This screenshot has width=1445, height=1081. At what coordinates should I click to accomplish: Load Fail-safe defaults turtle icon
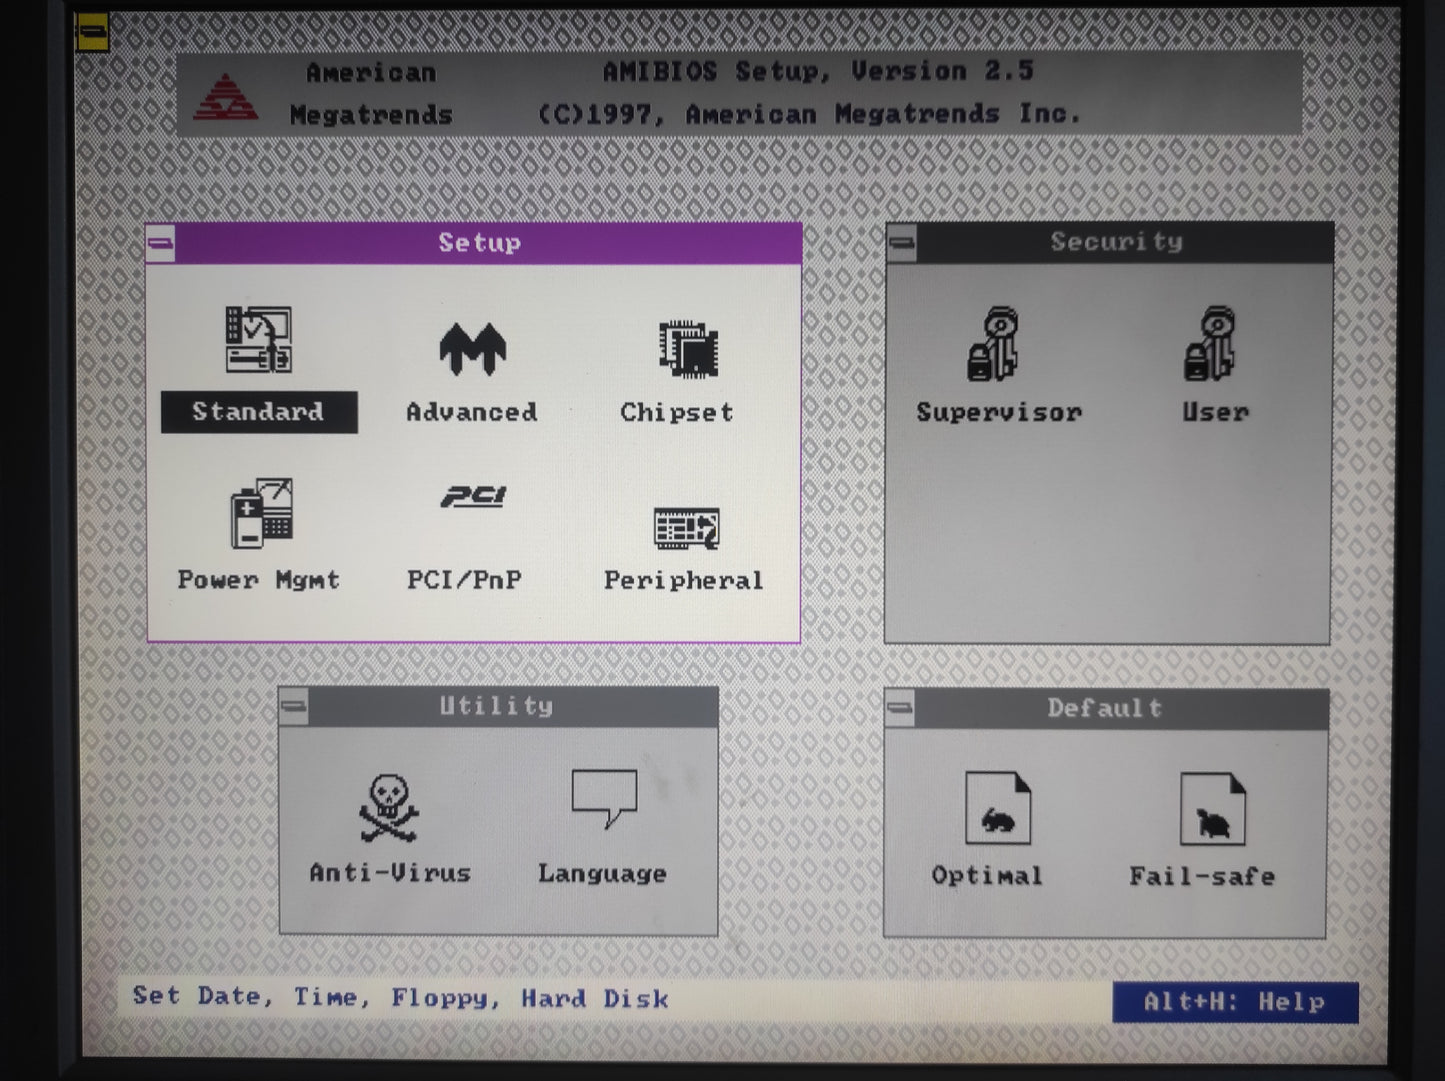point(1211,811)
